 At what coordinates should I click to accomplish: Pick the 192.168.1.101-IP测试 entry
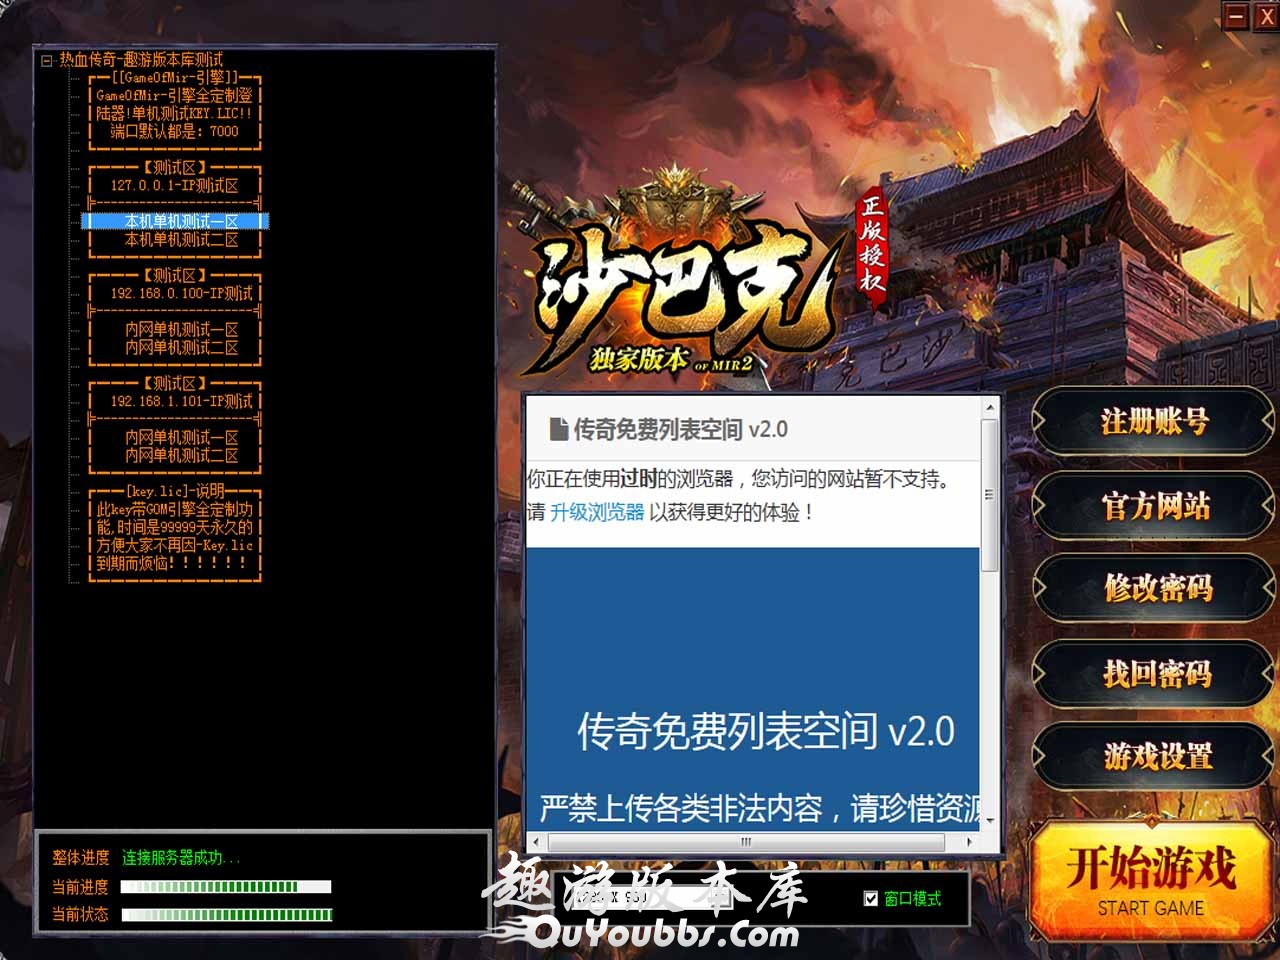tap(181, 402)
